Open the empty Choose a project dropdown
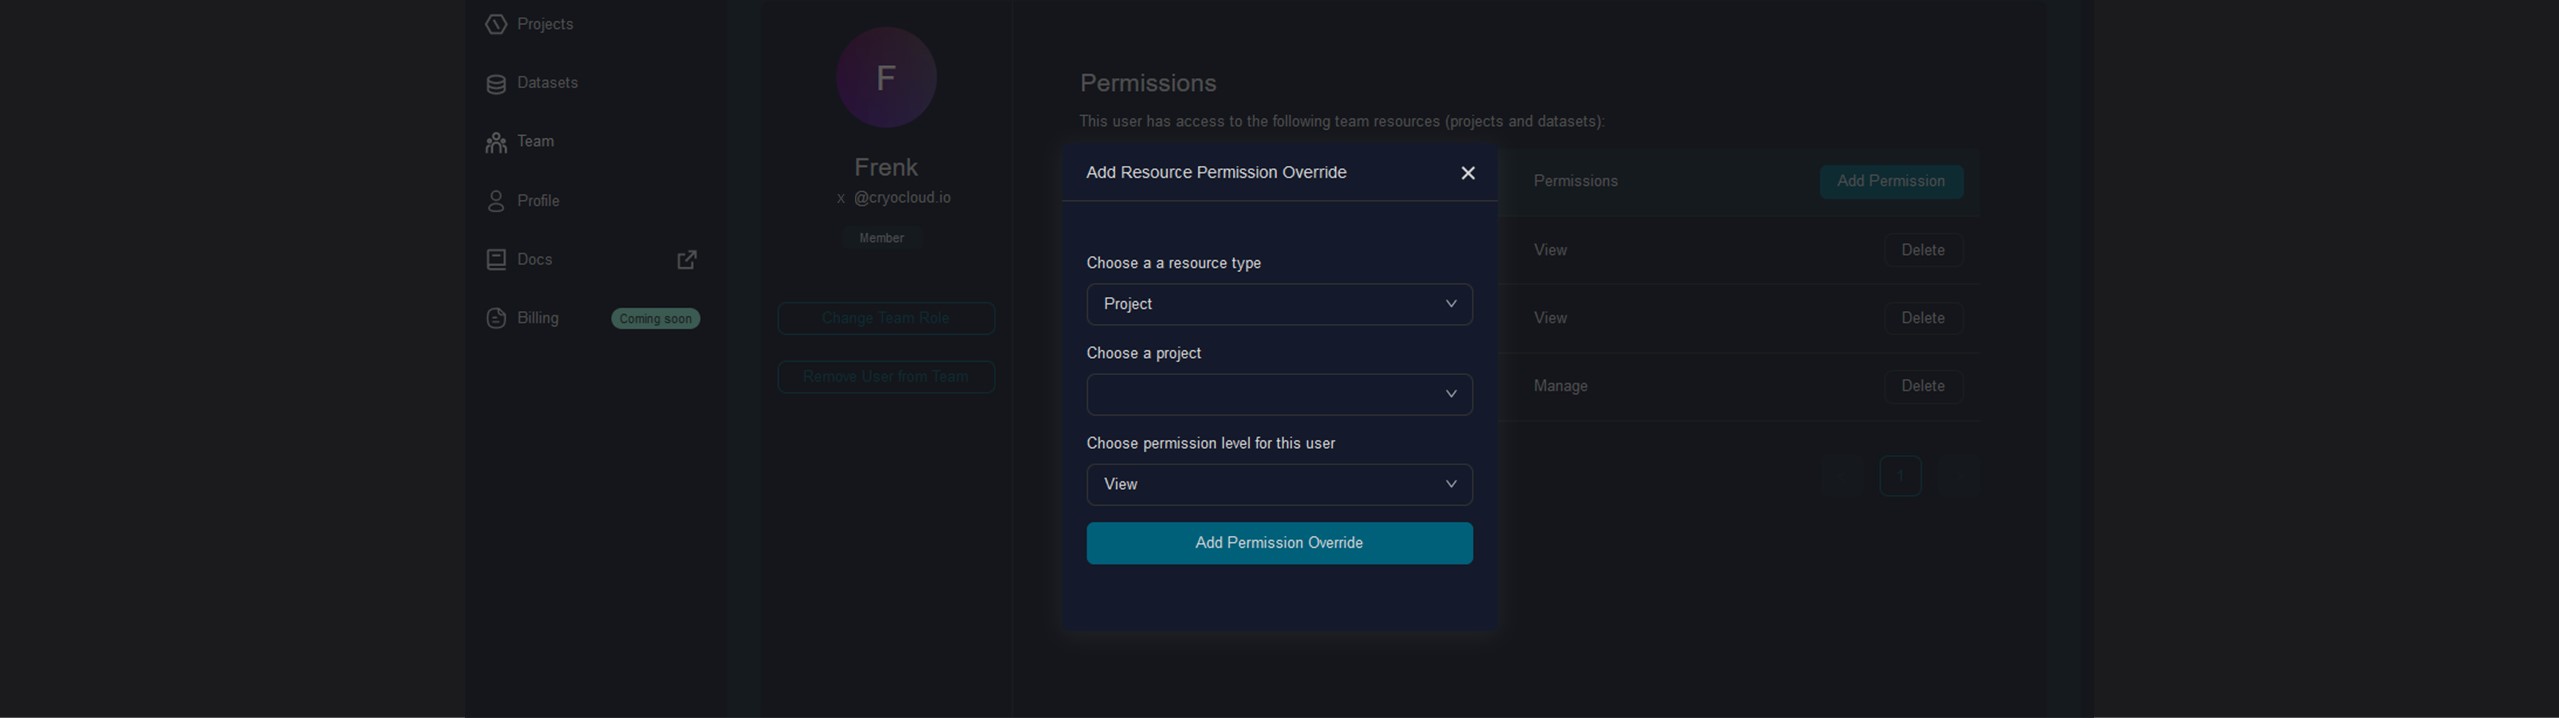The image size is (2559, 718). pos(1279,394)
